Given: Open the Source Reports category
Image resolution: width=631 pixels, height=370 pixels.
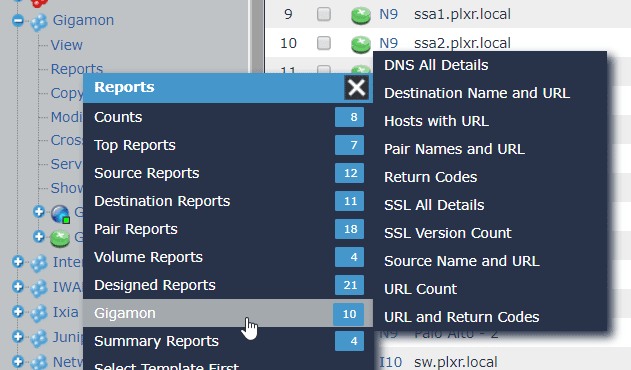Looking at the screenshot, I should (228, 173).
